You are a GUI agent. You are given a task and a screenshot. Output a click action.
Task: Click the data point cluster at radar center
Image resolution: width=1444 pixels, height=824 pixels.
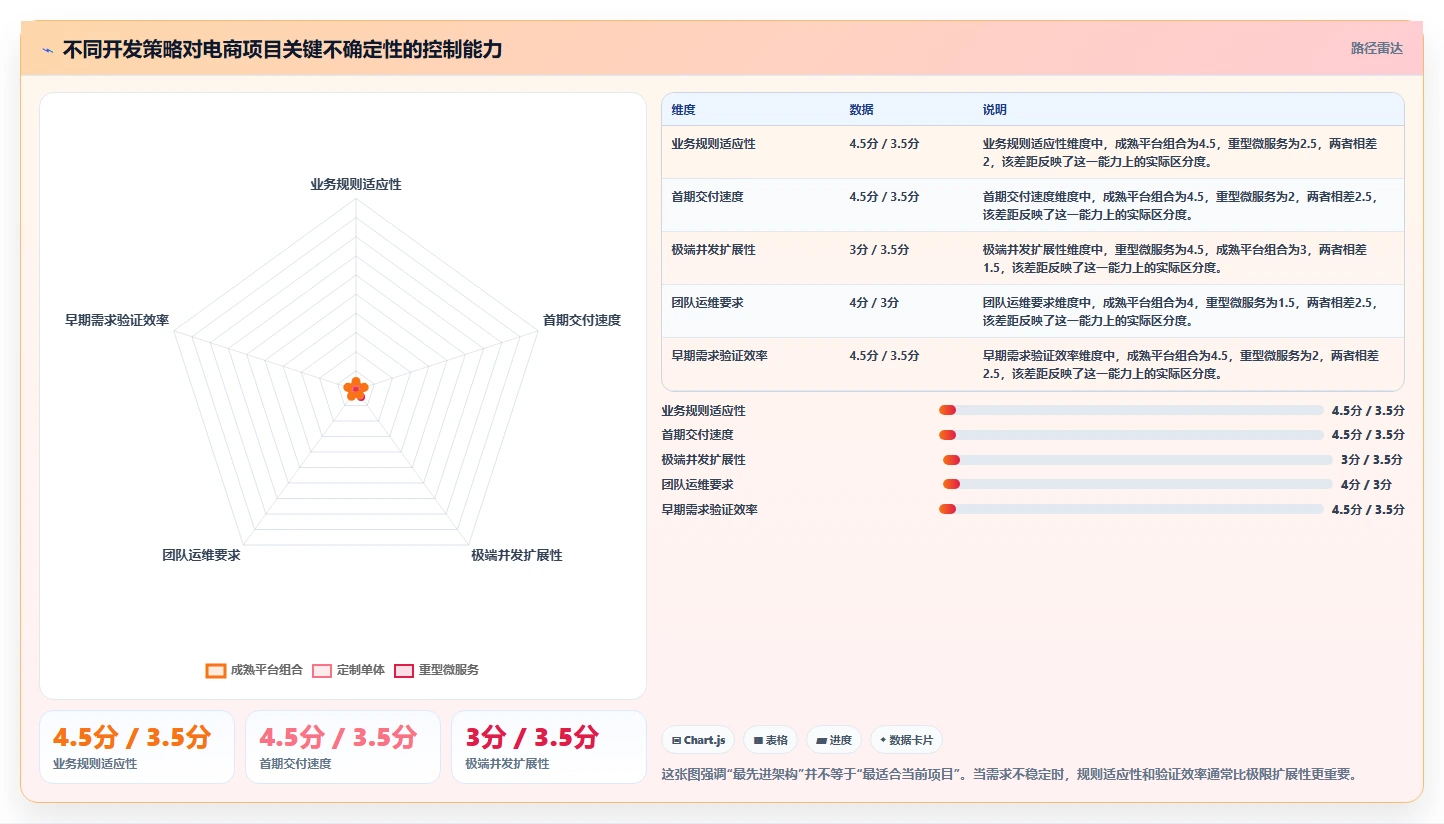point(356,389)
